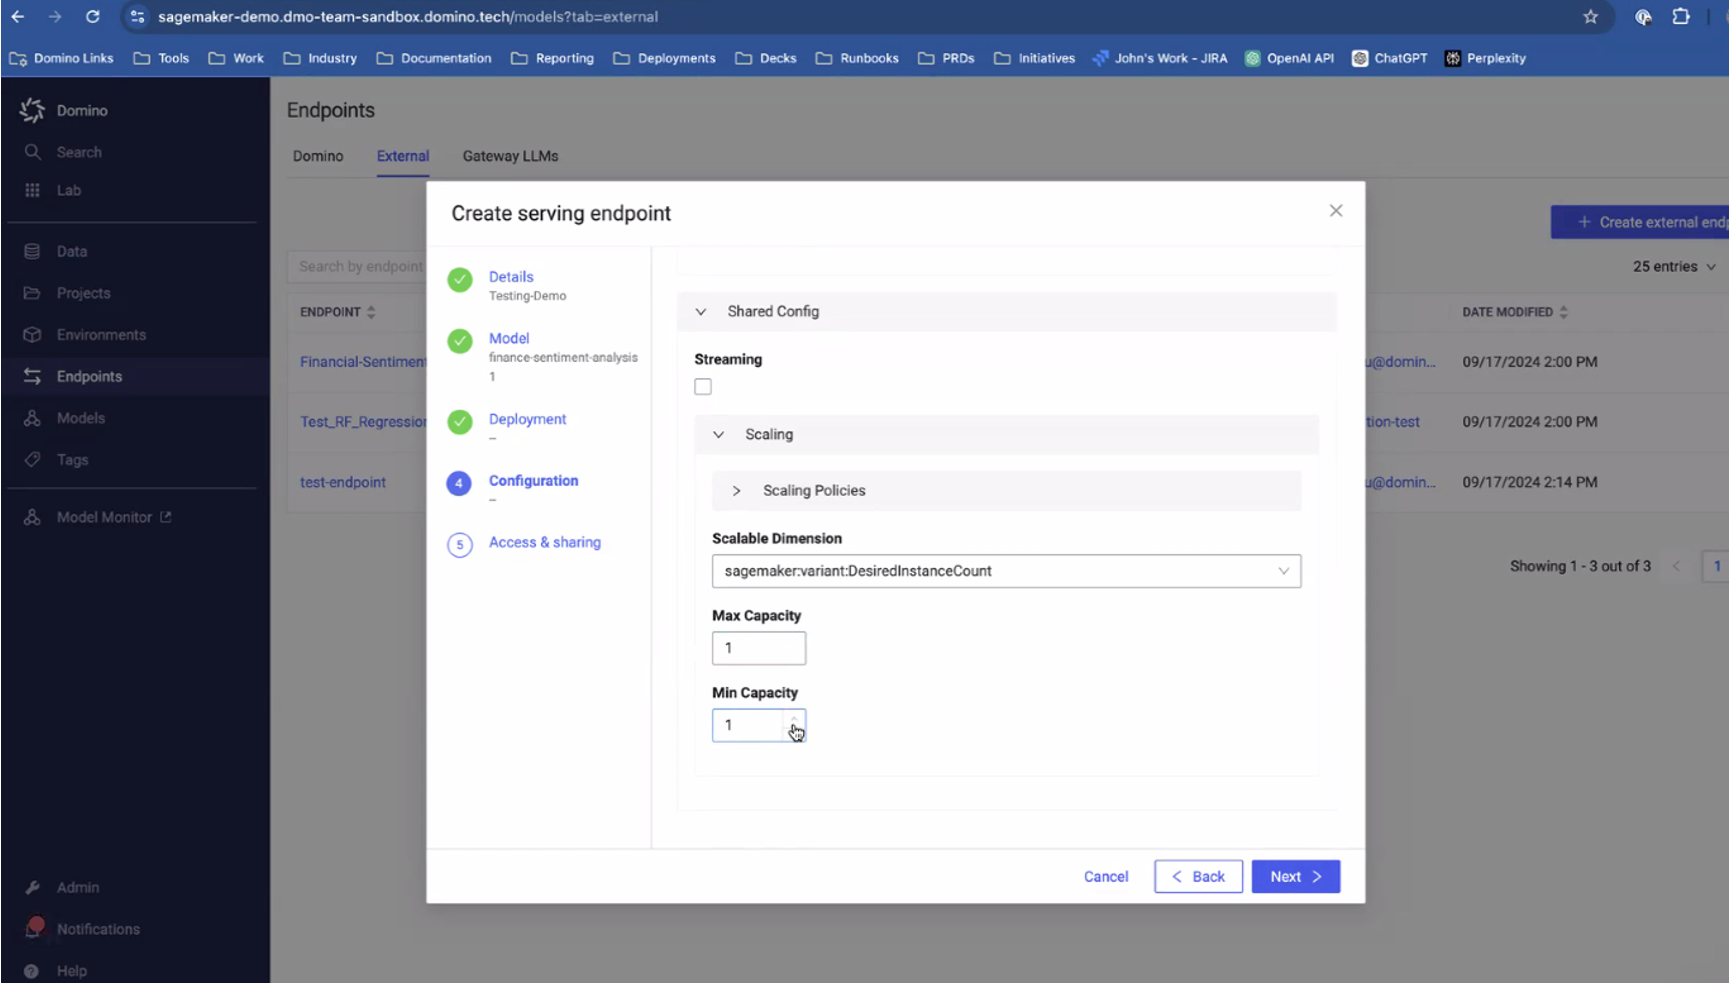Click the Search magnifier icon in sidebar
The height and width of the screenshot is (984, 1730).
click(32, 152)
